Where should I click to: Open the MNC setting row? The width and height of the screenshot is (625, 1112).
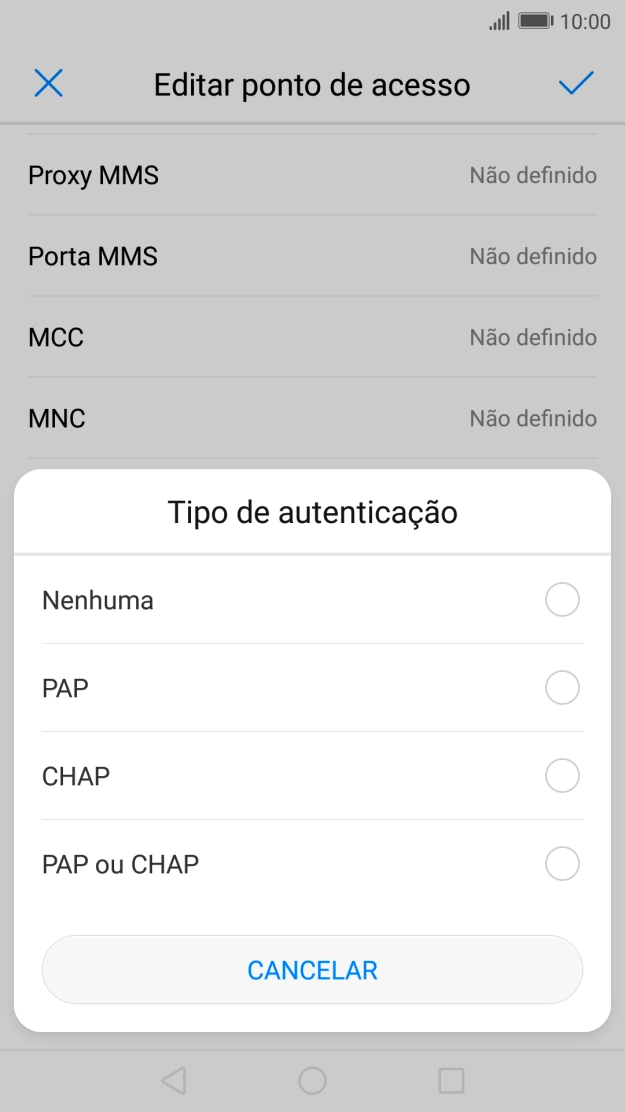point(312,419)
